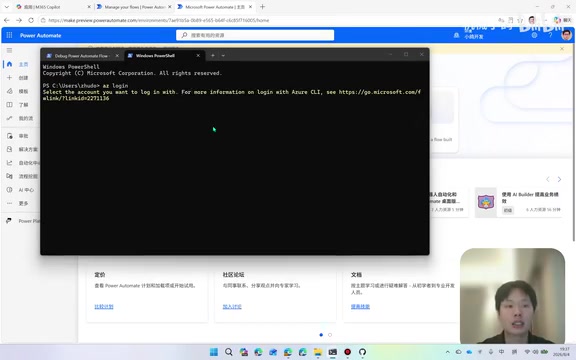Add a new tab in Windows Terminal

click(x=213, y=55)
